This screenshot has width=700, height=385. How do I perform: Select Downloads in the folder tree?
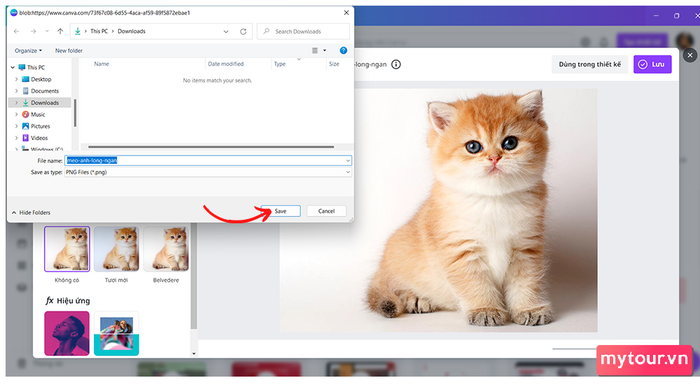click(44, 103)
